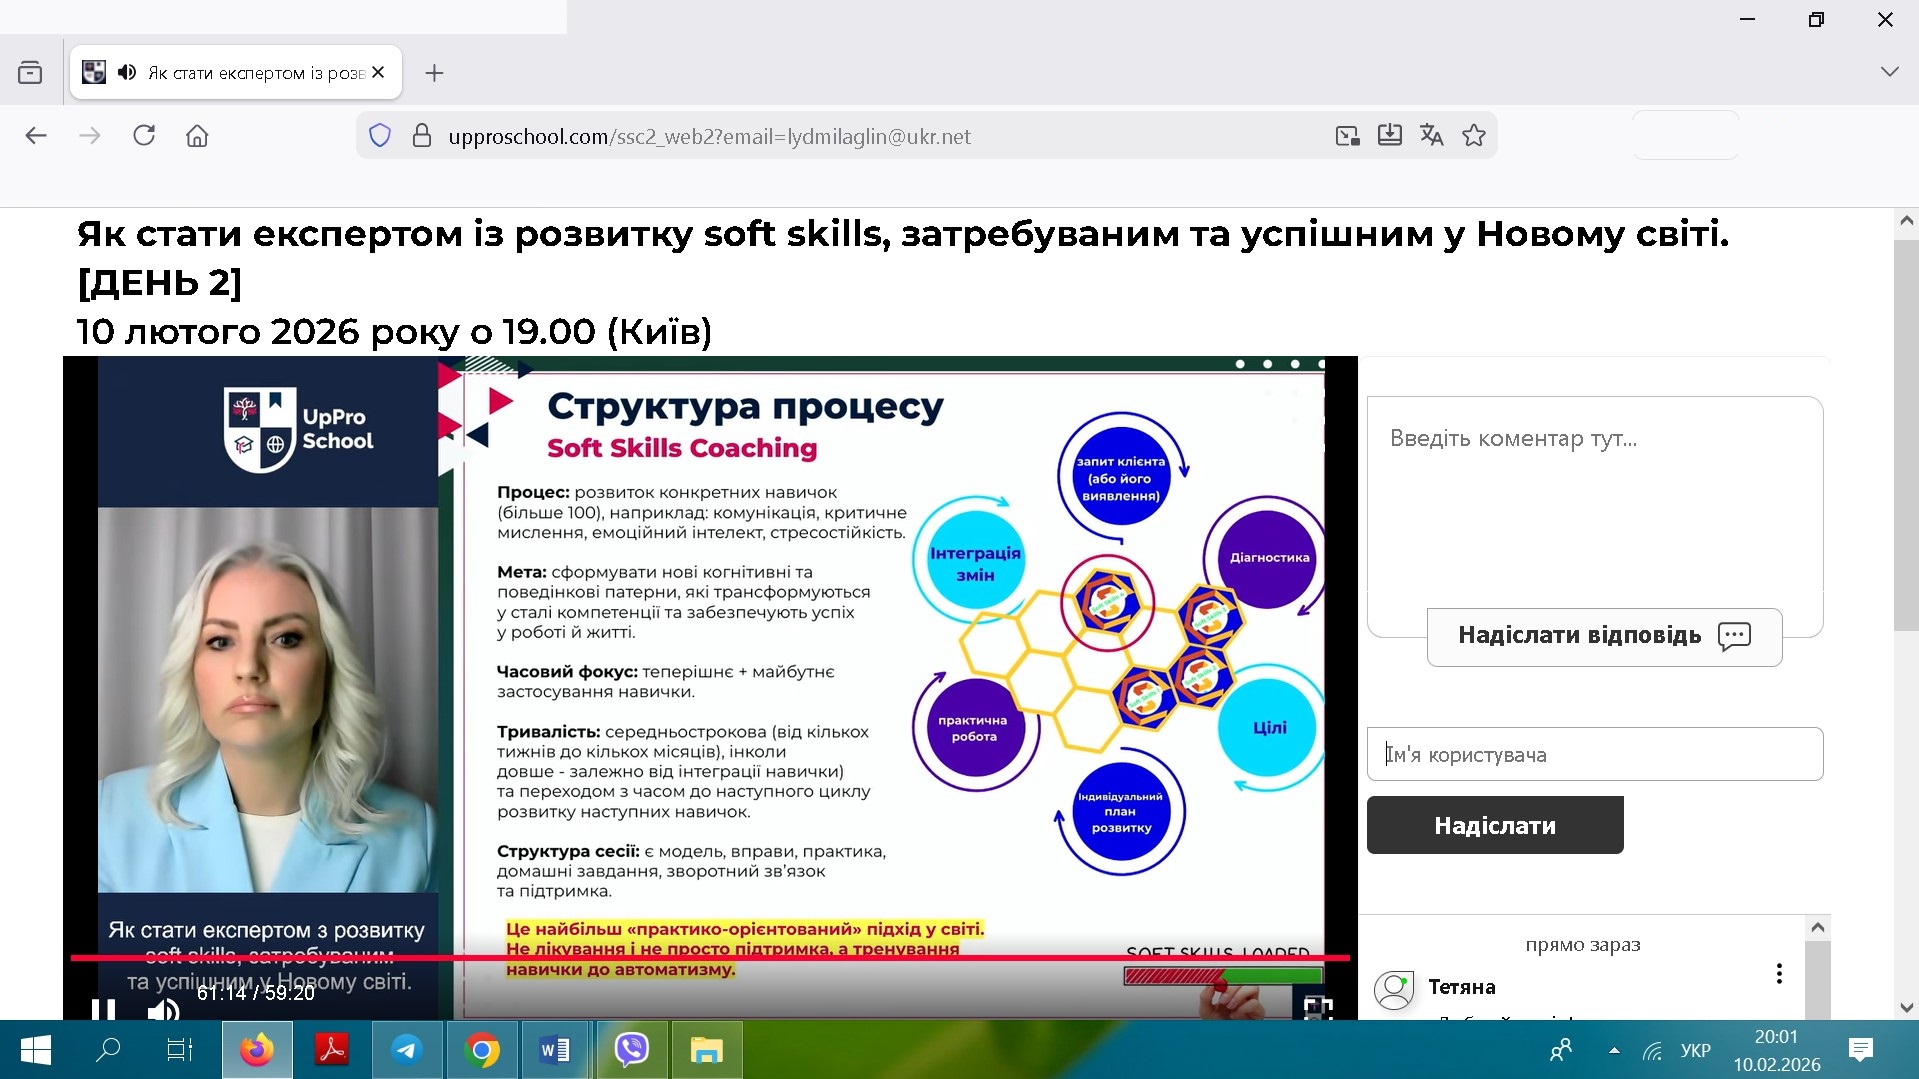Enter fullscreen mode on the video
The image size is (1919, 1079).
[x=1317, y=1008]
